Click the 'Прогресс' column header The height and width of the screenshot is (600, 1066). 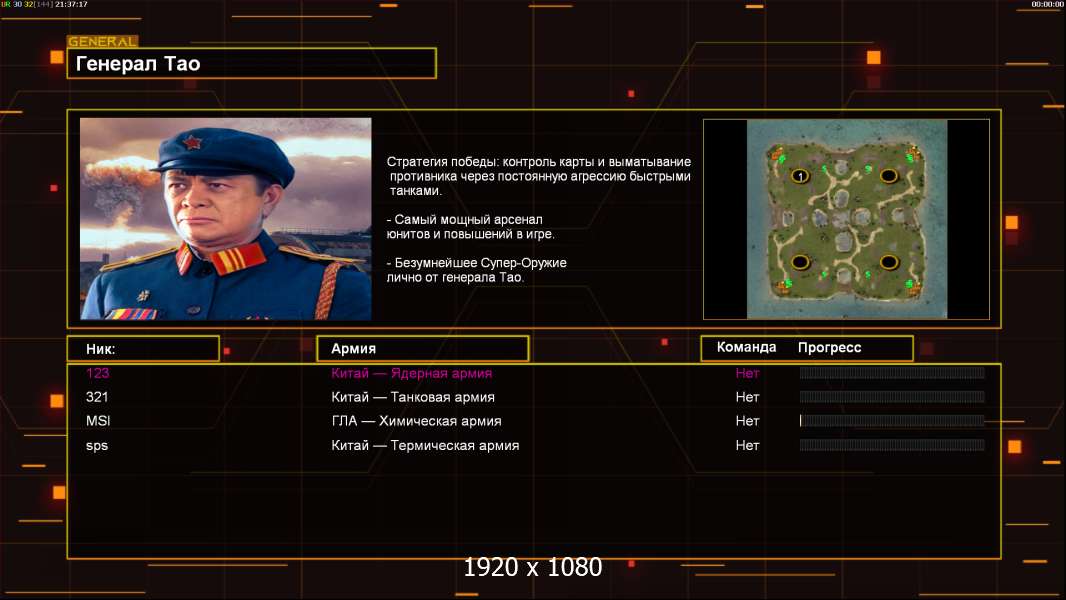click(x=829, y=347)
